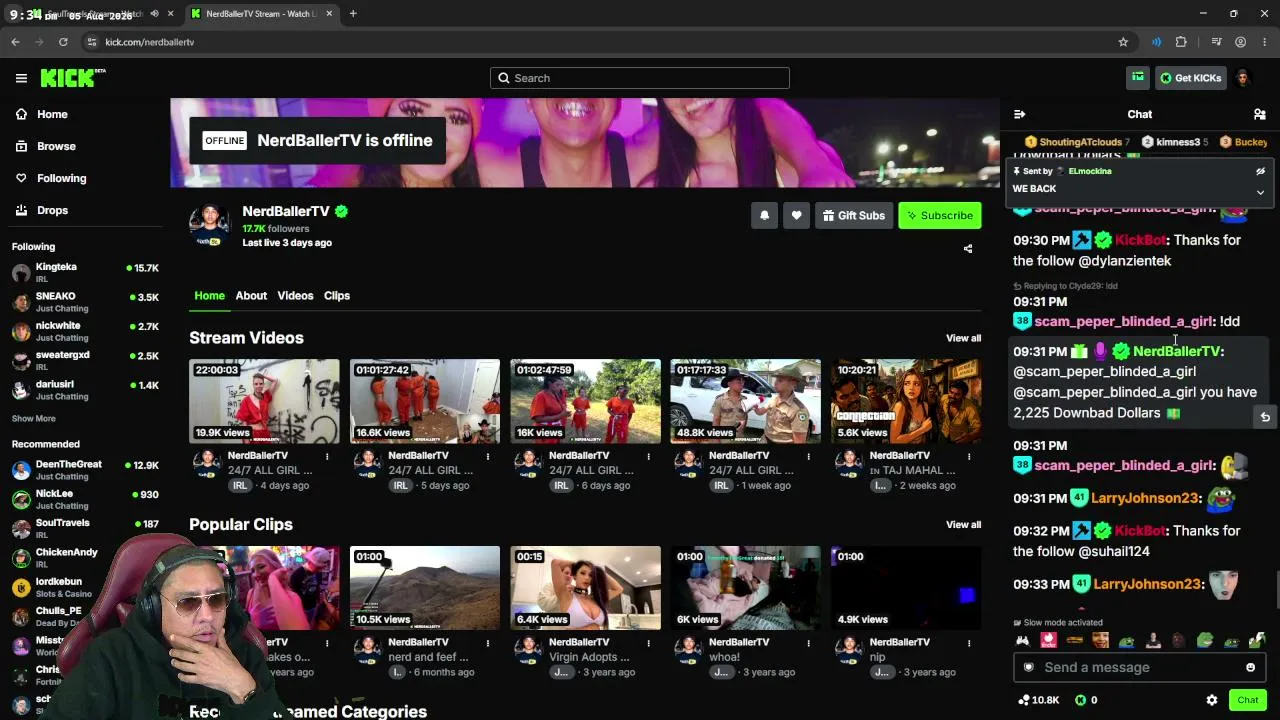This screenshot has width=1280, height=720.
Task: Open options menu for the 6 days ago video
Action: (x=648, y=457)
